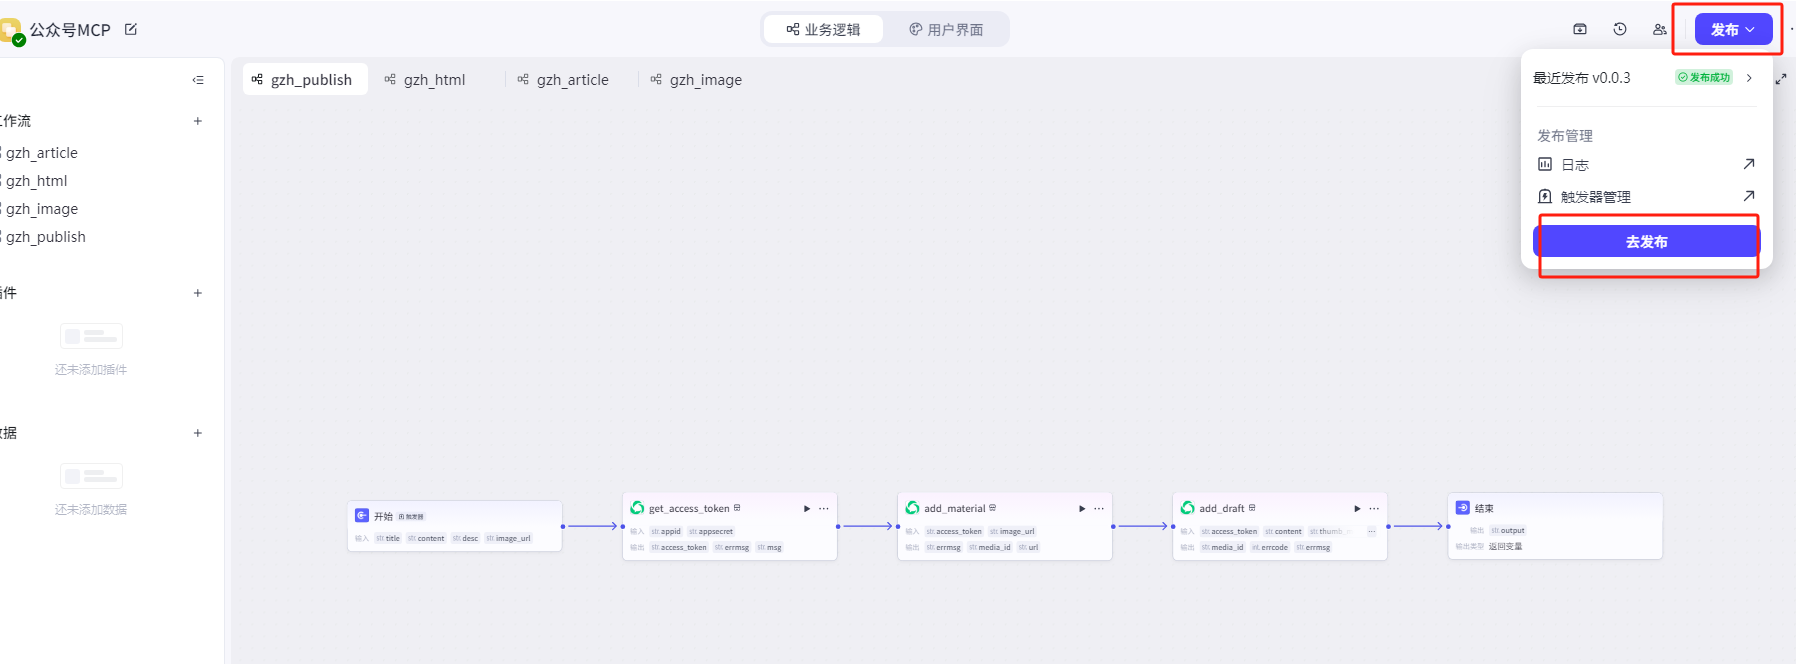The width and height of the screenshot is (1796, 664).
Task: Click the add_draft node green icon
Action: pyautogui.click(x=1187, y=508)
